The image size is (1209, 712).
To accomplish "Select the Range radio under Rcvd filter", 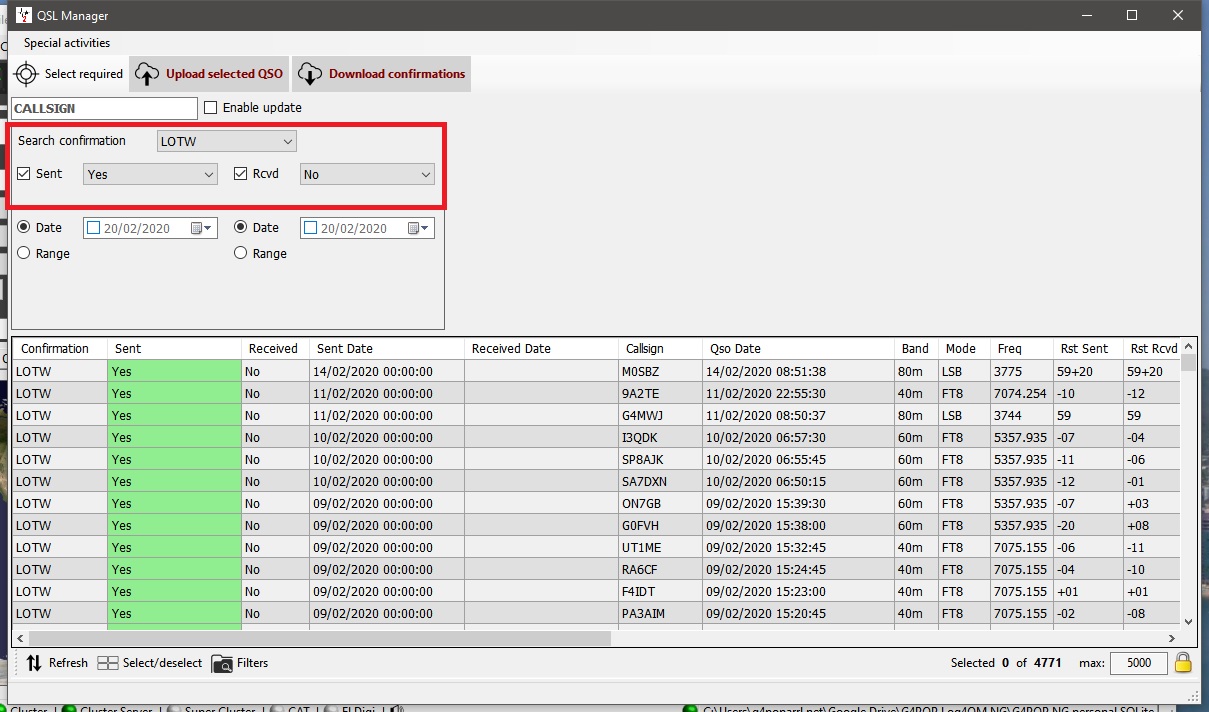I will coord(240,253).
